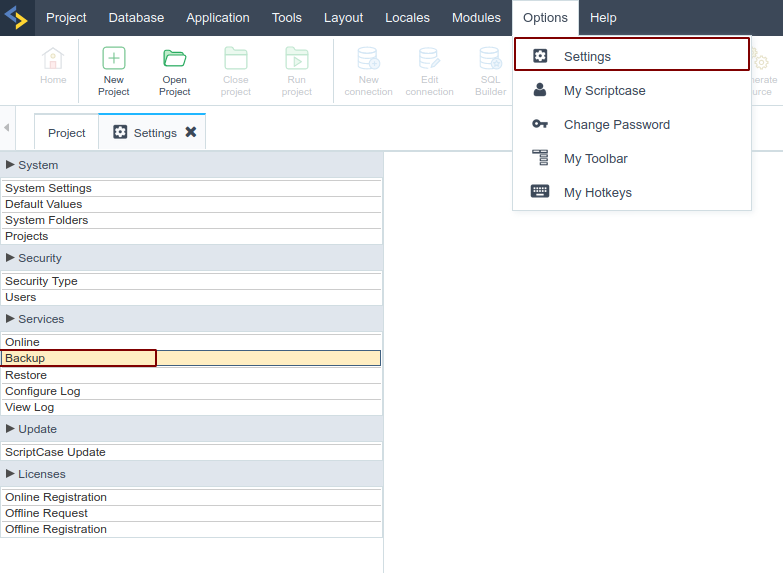
Task: Open System Settings in sidebar
Action: point(48,188)
